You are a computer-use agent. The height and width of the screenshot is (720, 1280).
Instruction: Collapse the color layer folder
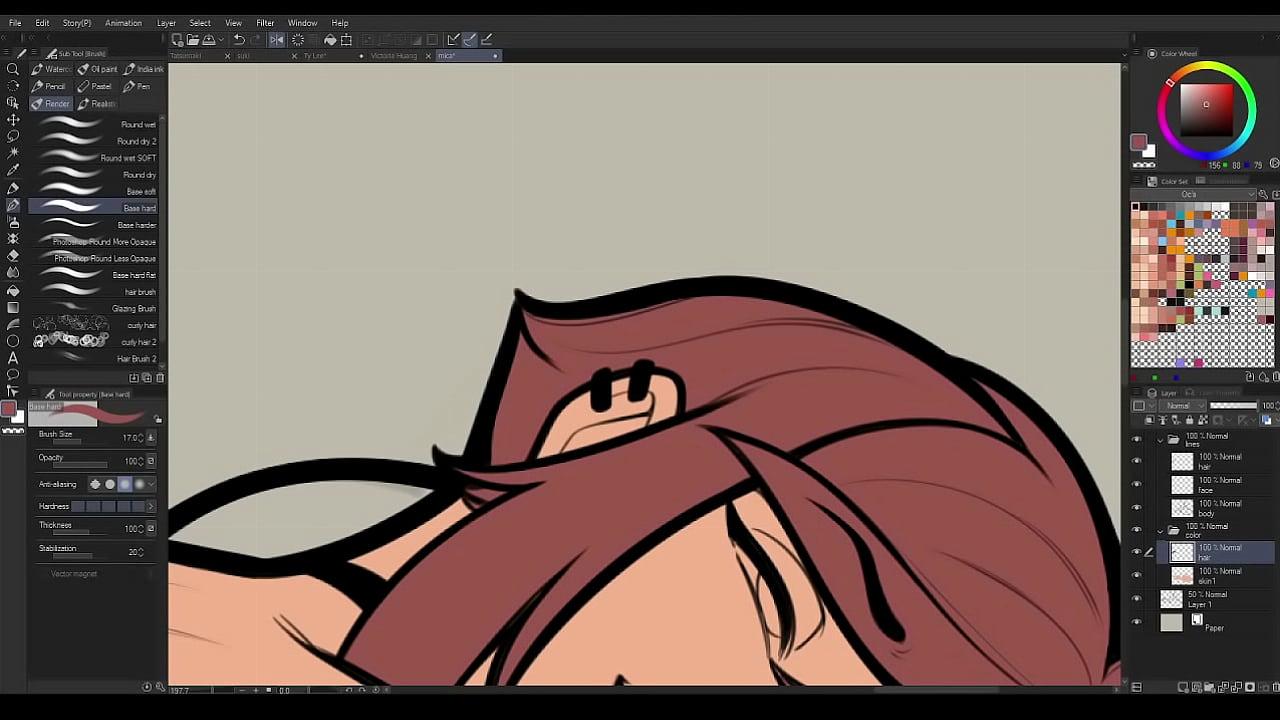click(1160, 530)
